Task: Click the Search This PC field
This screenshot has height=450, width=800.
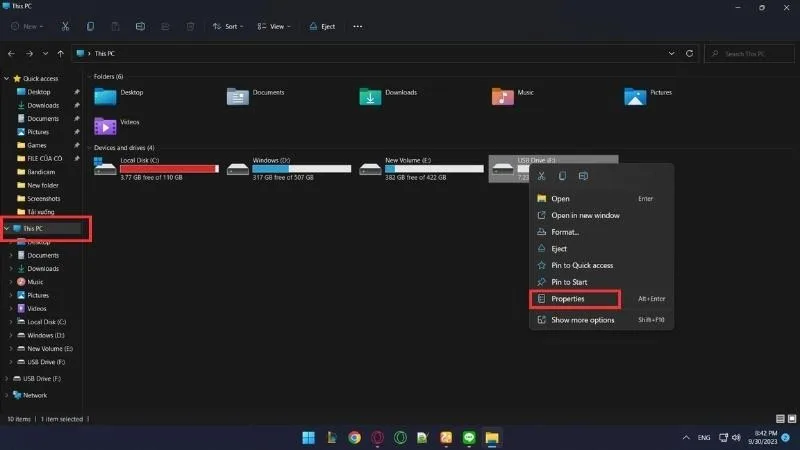Action: tap(749, 54)
